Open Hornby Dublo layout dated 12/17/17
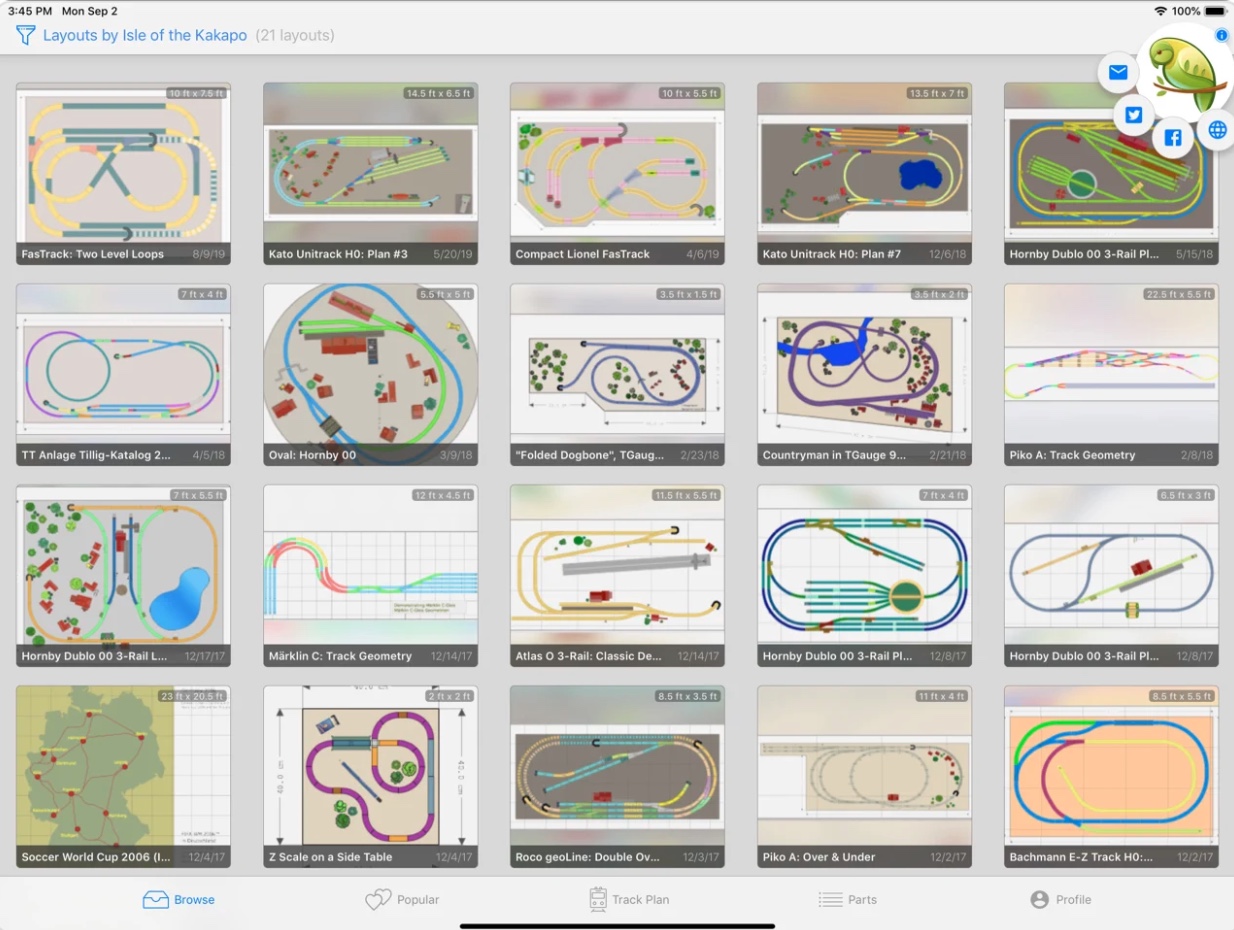The image size is (1234, 930). [123, 576]
